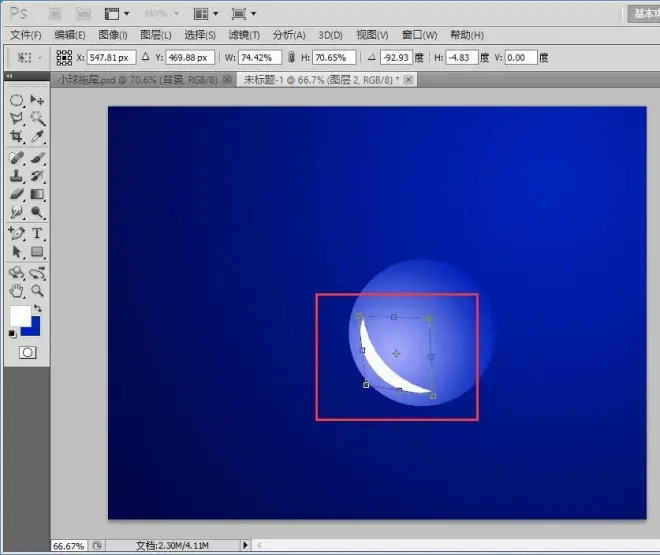Select the Horizontal Type tool
This screenshot has height=555, width=660.
coord(37,233)
